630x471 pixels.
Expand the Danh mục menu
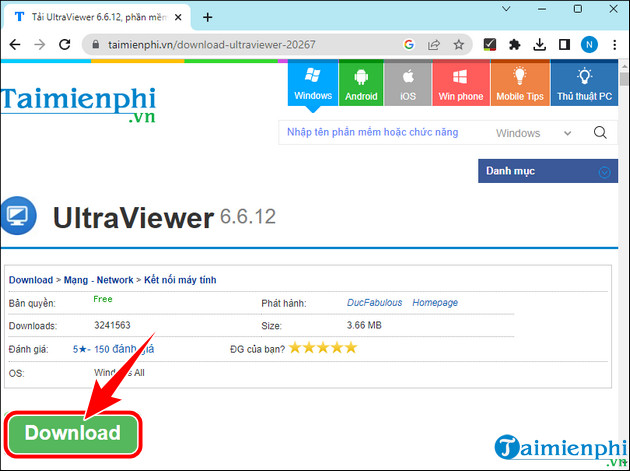click(x=548, y=171)
